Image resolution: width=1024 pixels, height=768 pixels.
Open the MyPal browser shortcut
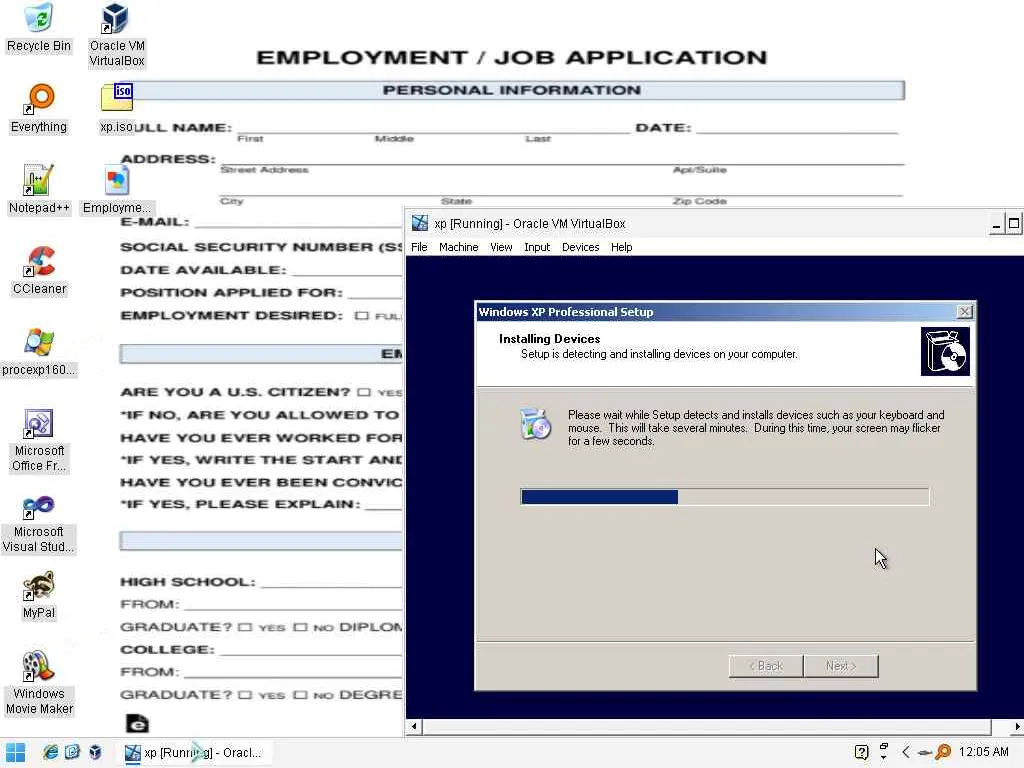pos(39,595)
